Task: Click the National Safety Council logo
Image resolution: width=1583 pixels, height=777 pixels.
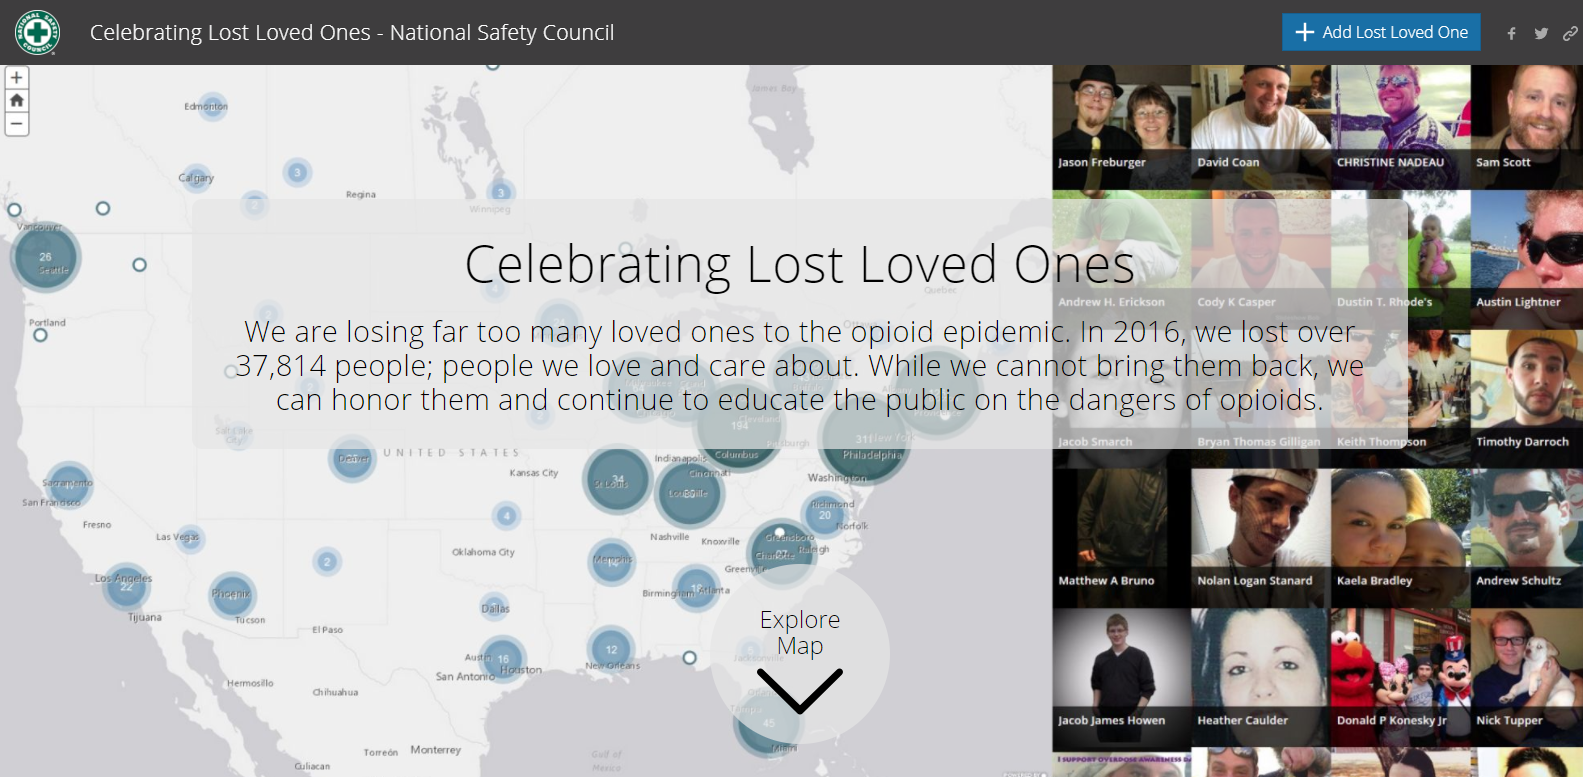Action: (37, 32)
